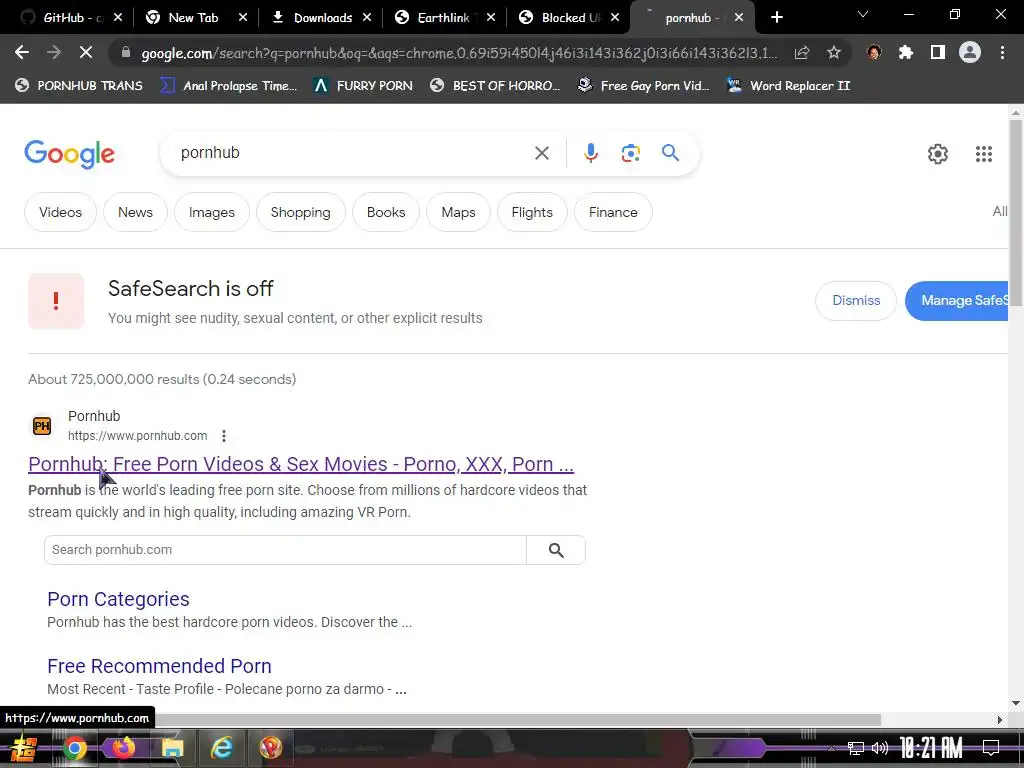Click the taskbar clock showing 10:21 AM
Image resolution: width=1024 pixels, height=768 pixels.
931,747
